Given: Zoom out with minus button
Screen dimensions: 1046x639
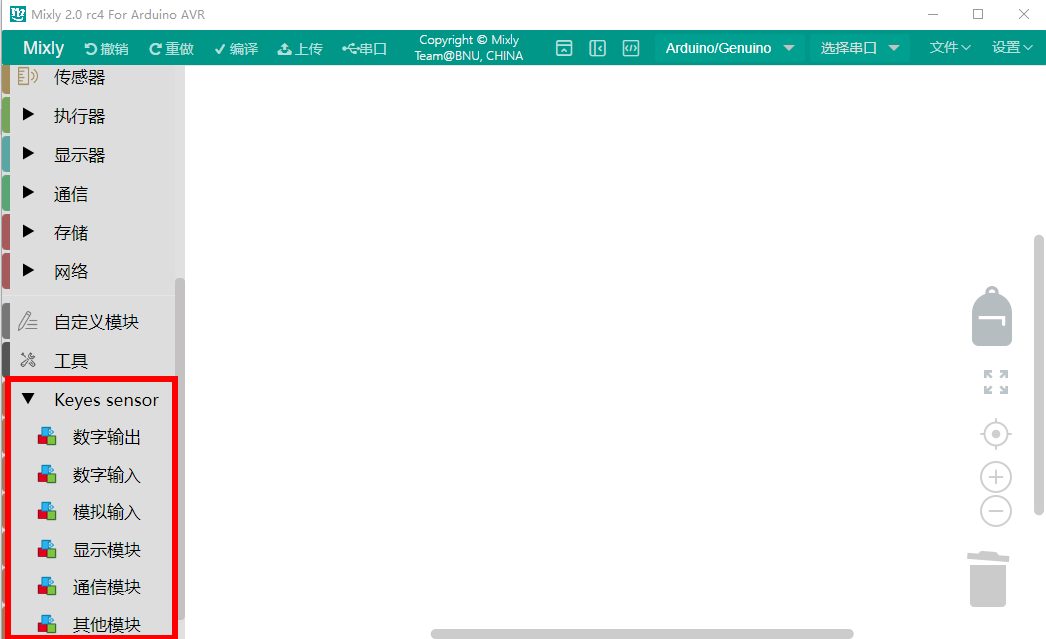Looking at the screenshot, I should click(x=995, y=511).
